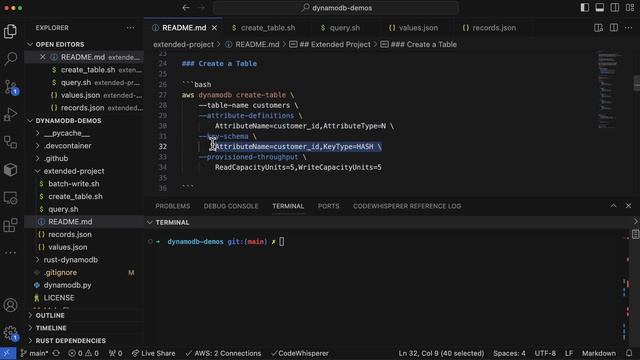Click the main* branch in status bar
Viewport: 640px width, 360px height.
[x=35, y=353]
